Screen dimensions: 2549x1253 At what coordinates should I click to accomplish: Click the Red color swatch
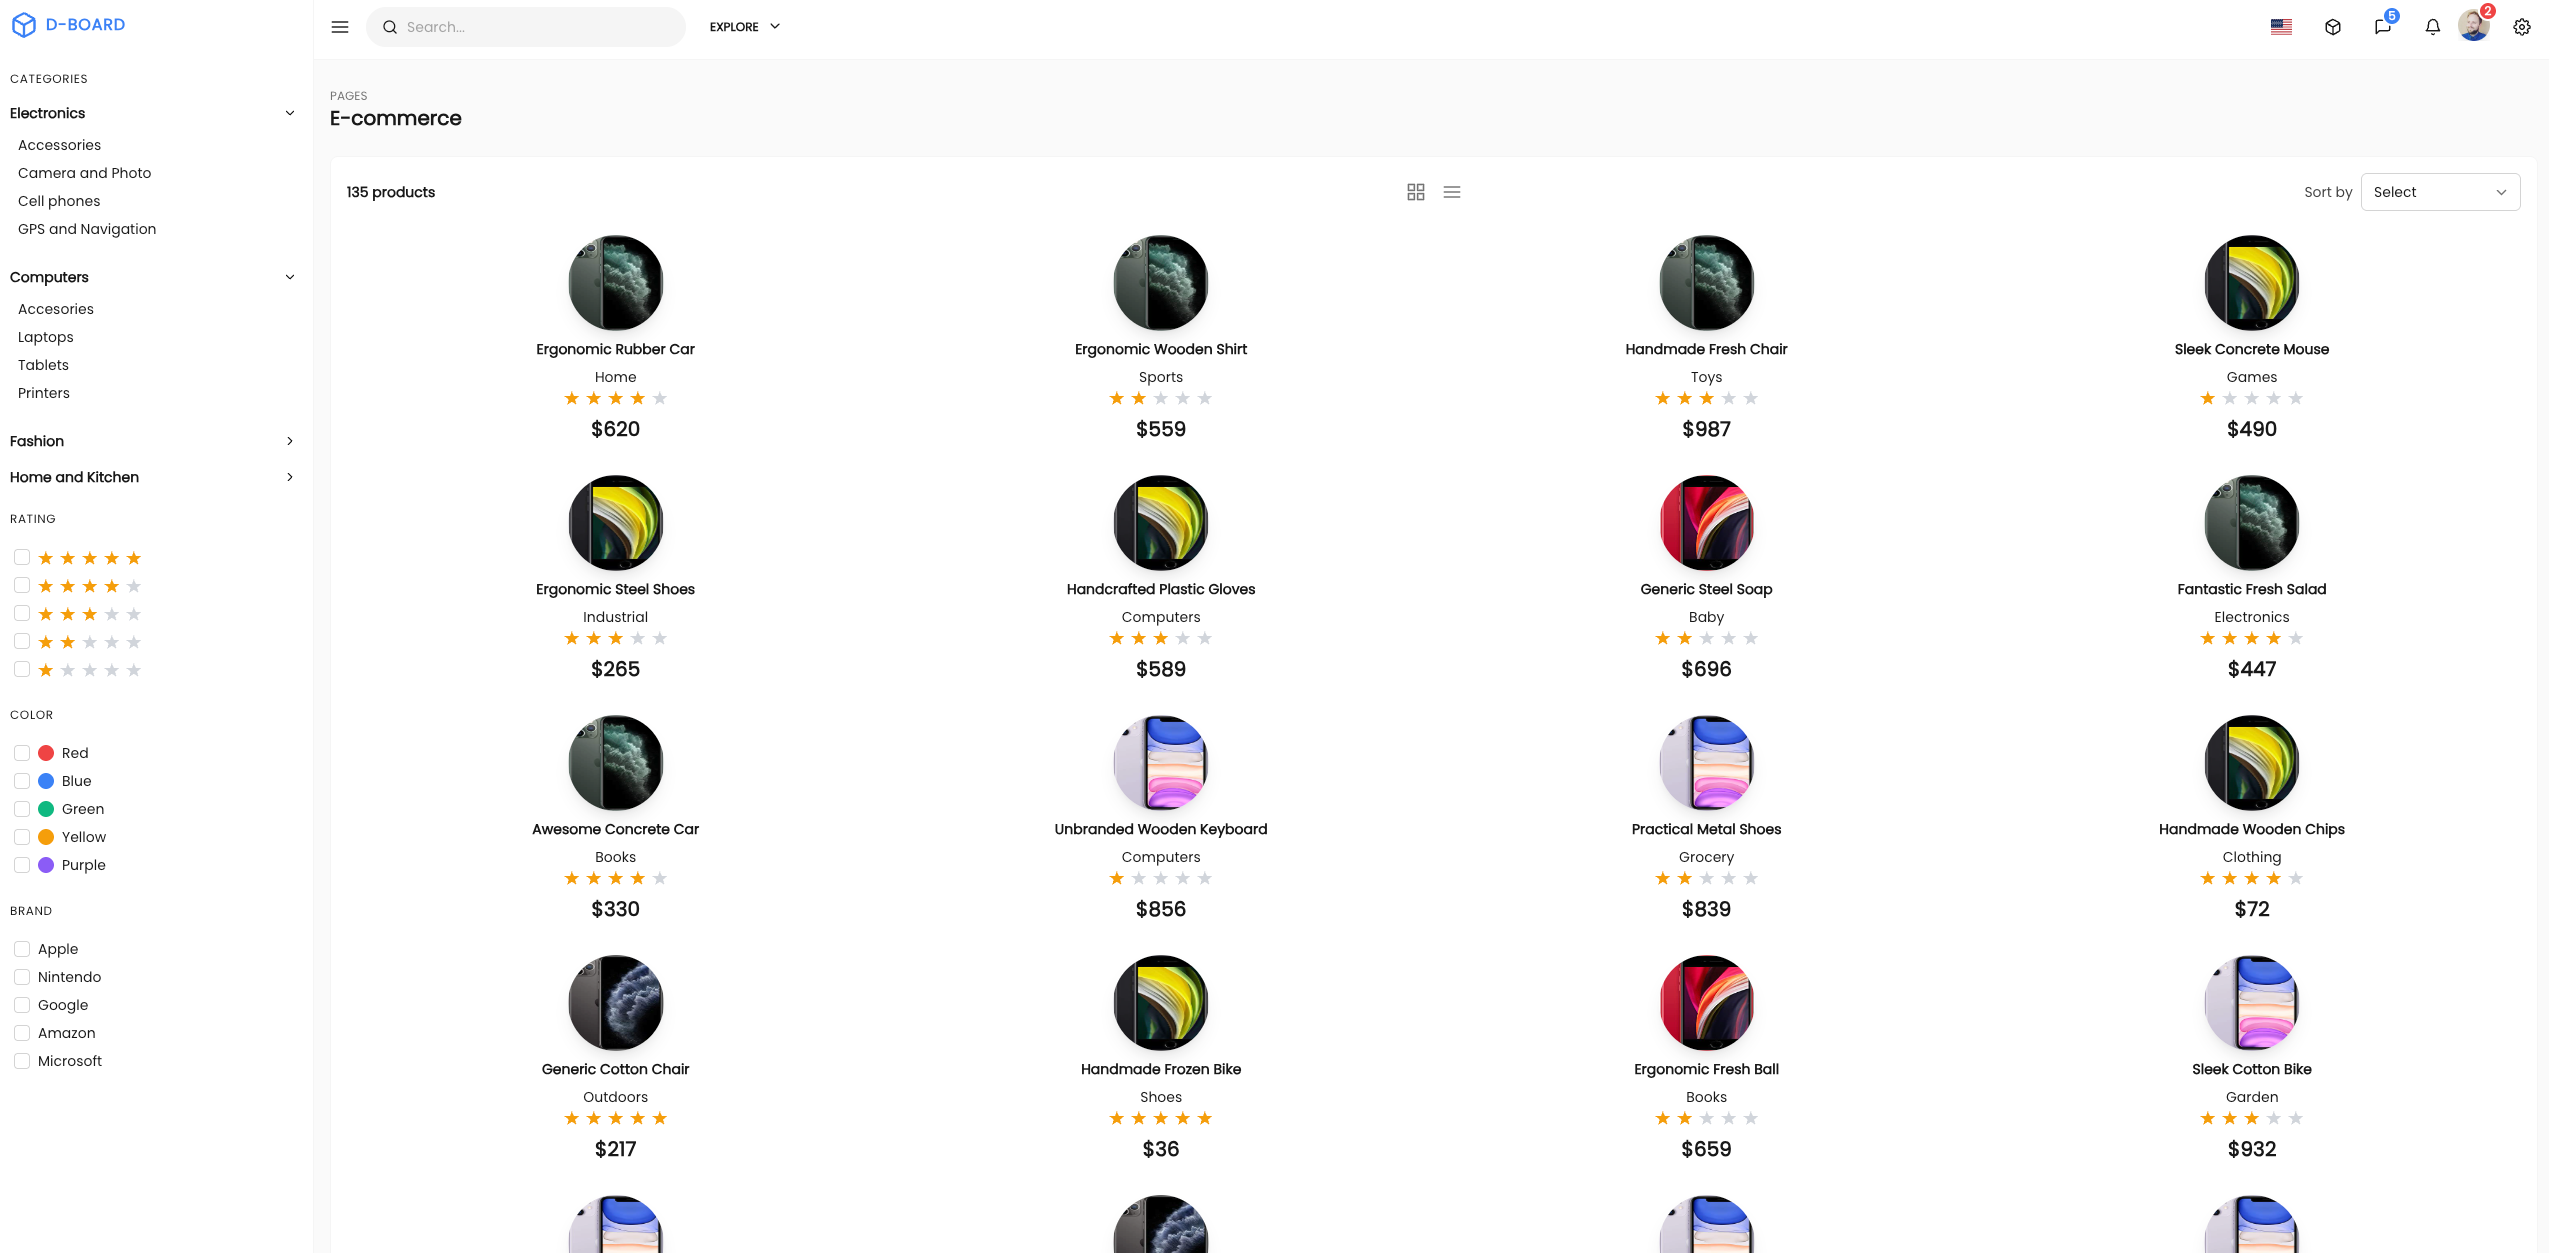46,753
